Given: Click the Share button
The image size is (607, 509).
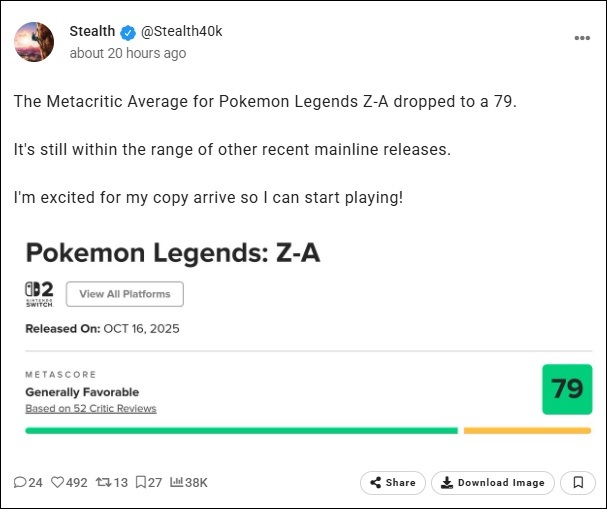Looking at the screenshot, I should coord(393,483).
